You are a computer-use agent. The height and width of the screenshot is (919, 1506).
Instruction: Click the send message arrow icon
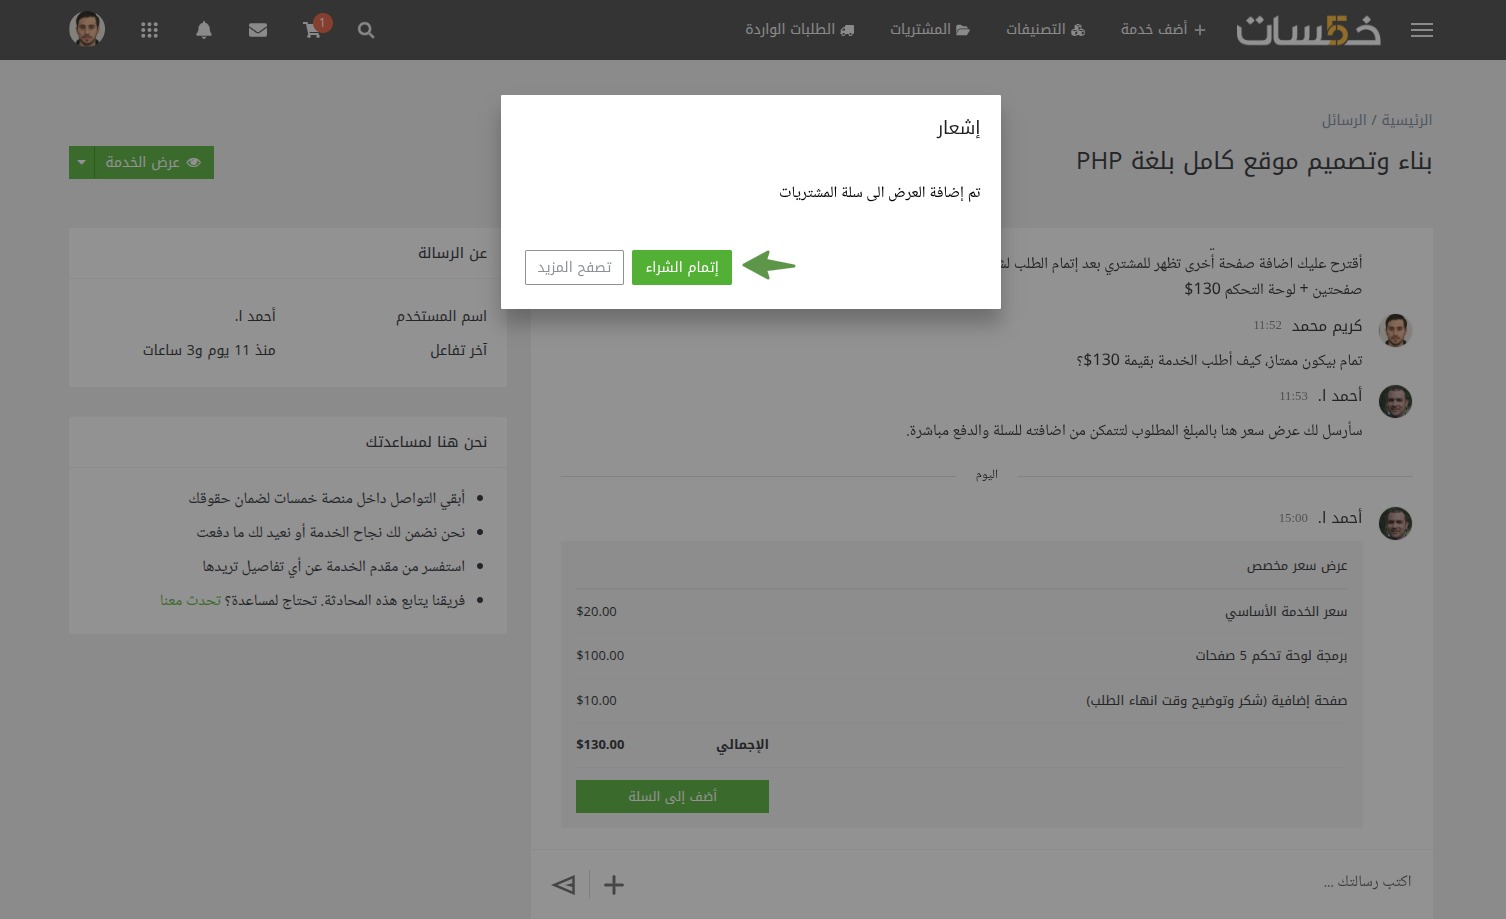click(x=564, y=884)
